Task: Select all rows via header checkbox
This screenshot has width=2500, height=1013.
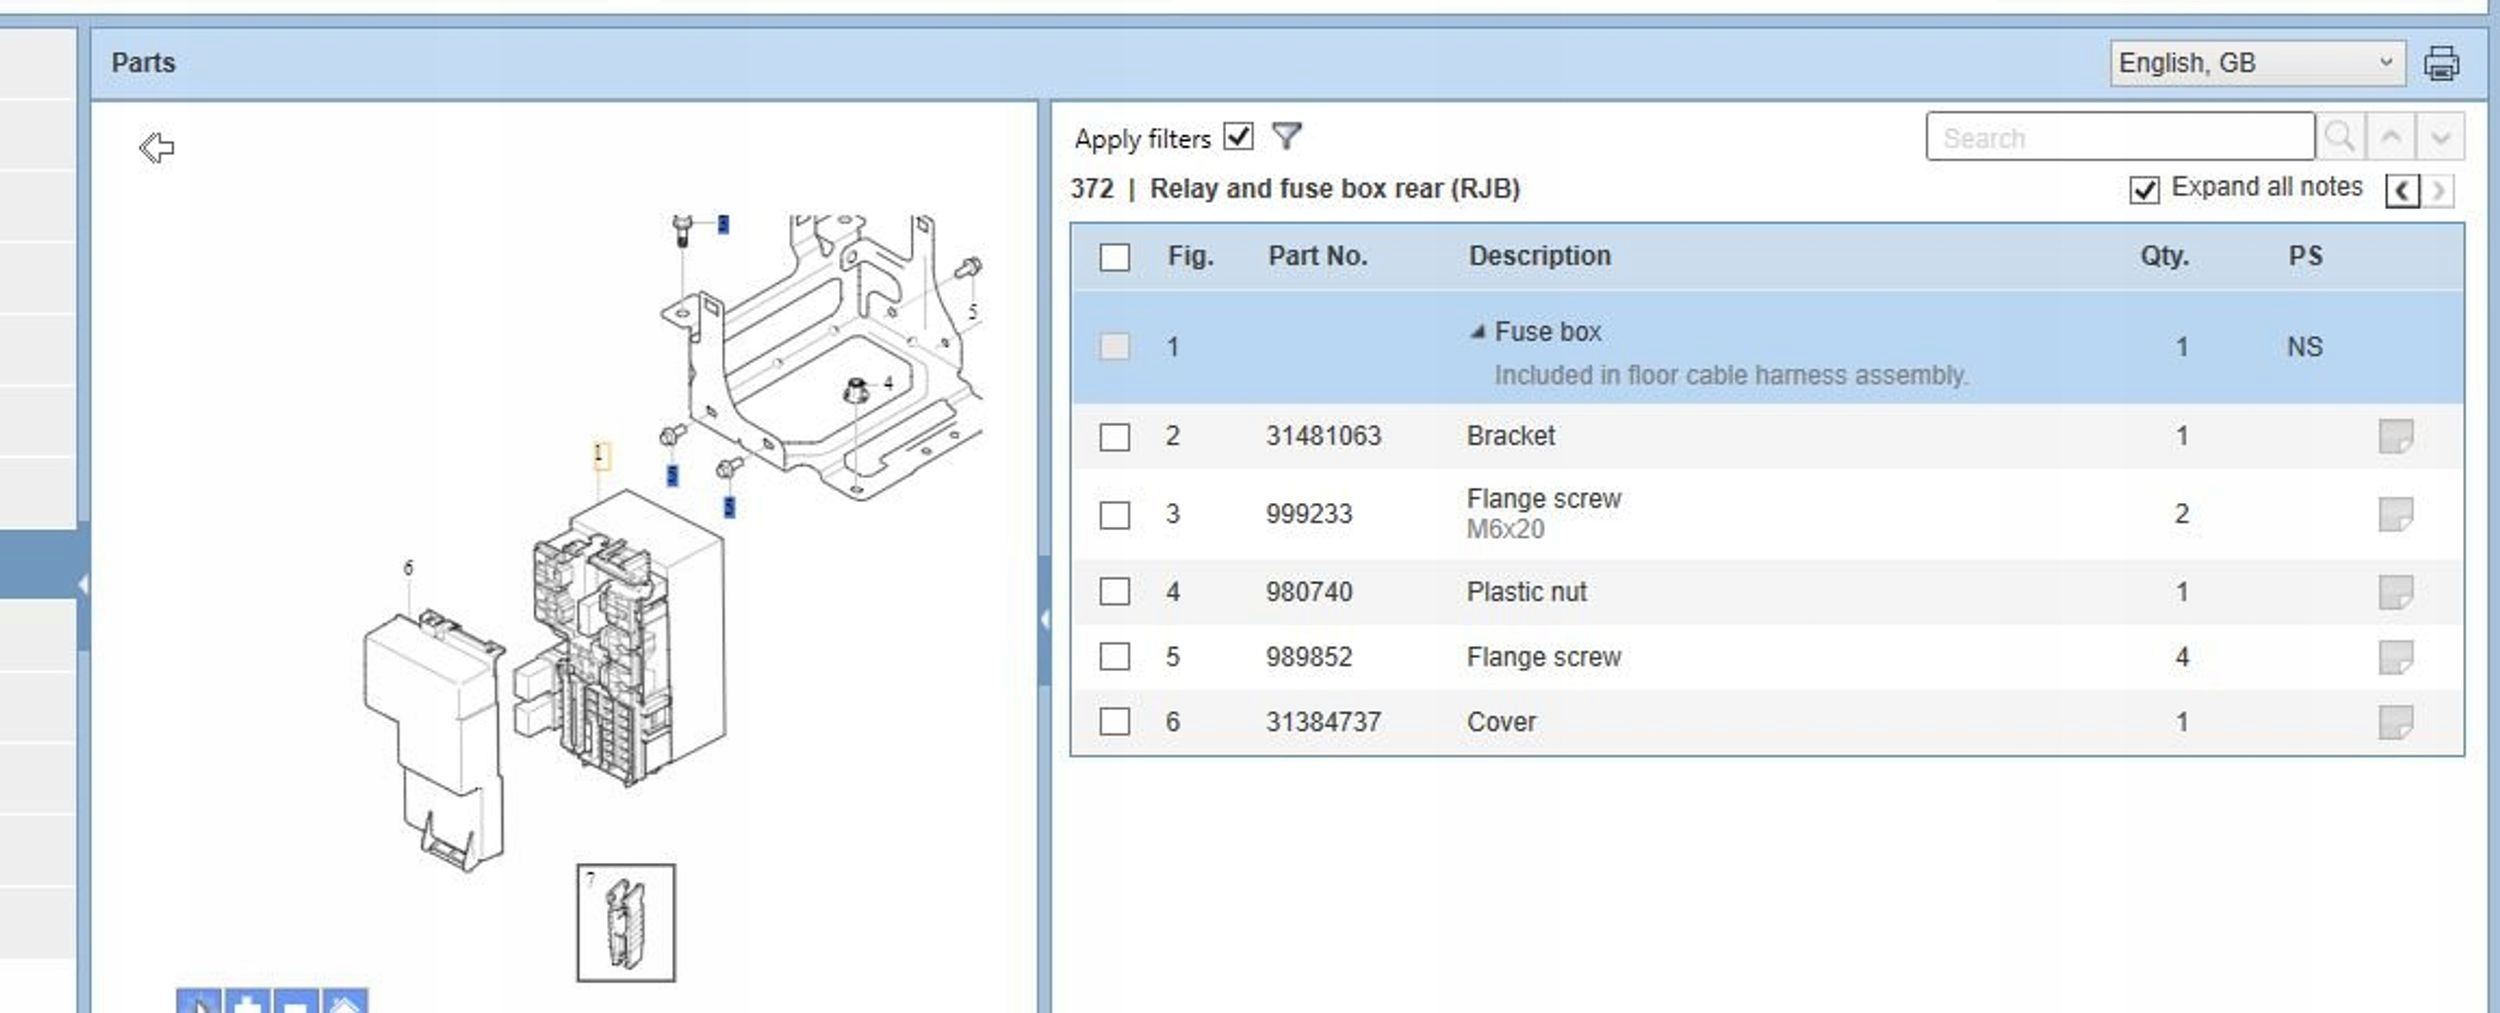Action: click(1114, 257)
